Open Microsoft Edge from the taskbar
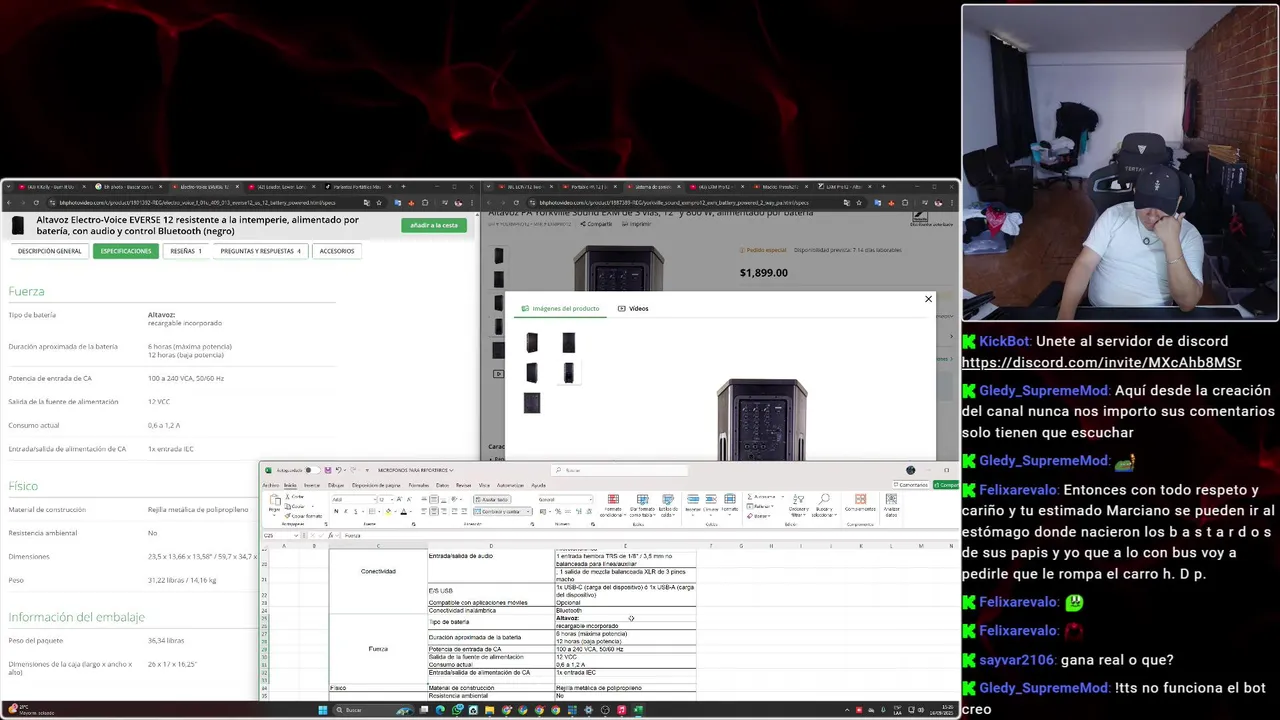 click(x=440, y=710)
